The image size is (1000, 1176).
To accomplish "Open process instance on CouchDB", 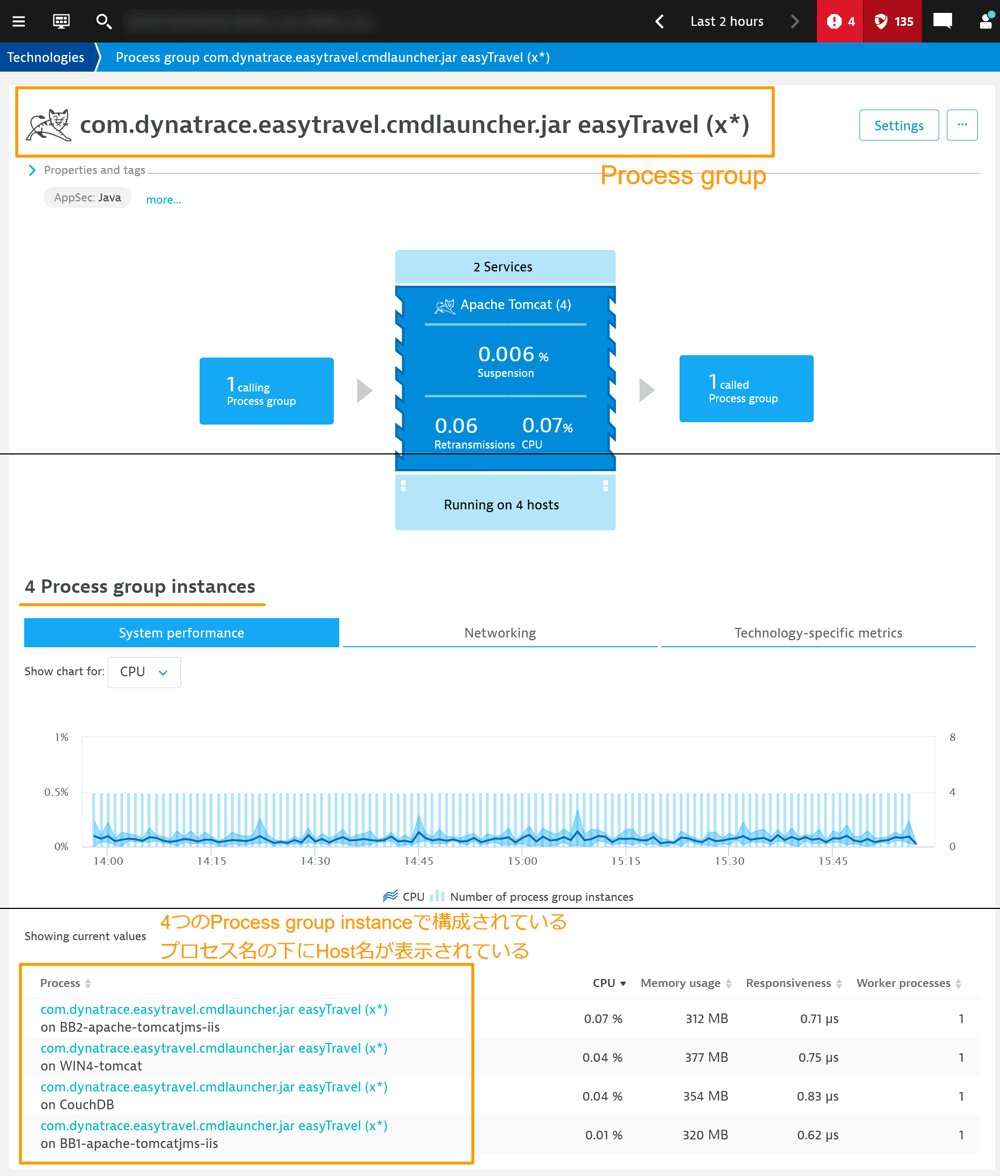I will pos(214,1088).
